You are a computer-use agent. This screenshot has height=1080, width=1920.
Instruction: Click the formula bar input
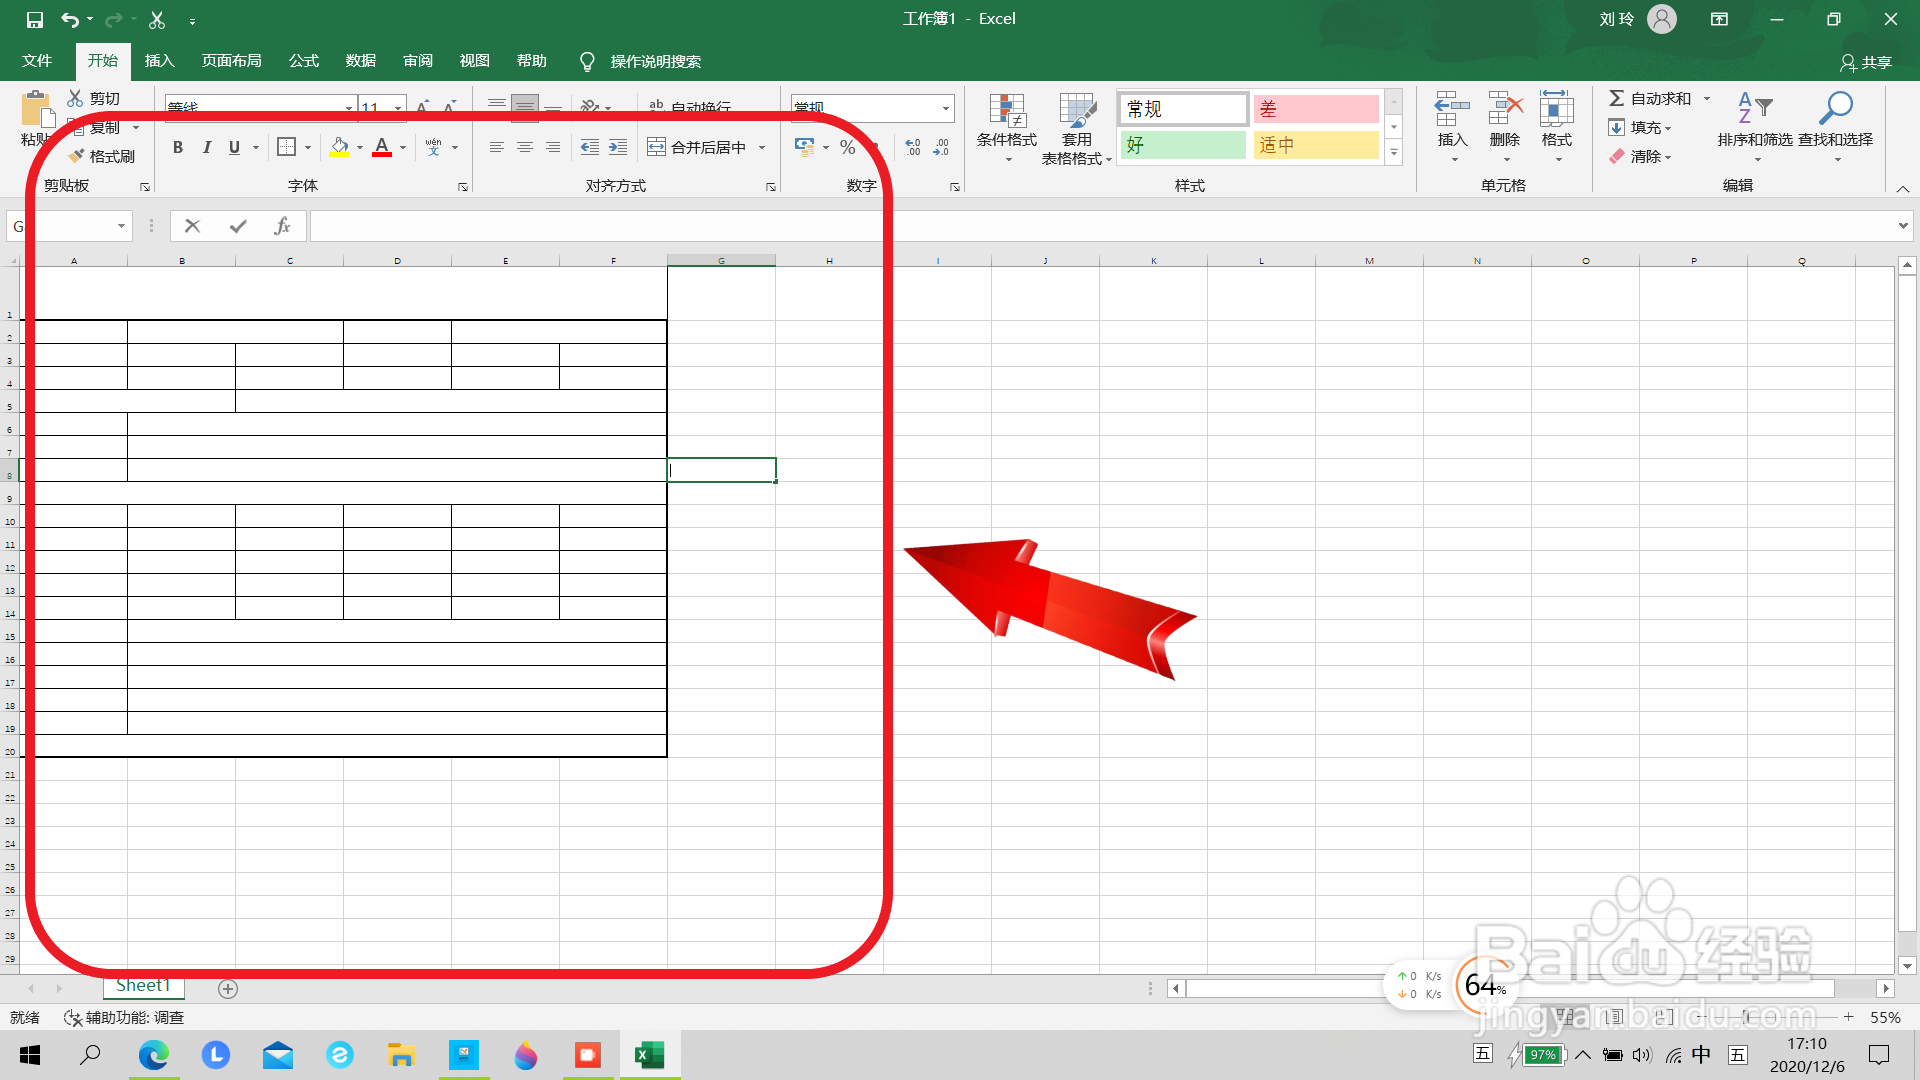click(x=1100, y=226)
